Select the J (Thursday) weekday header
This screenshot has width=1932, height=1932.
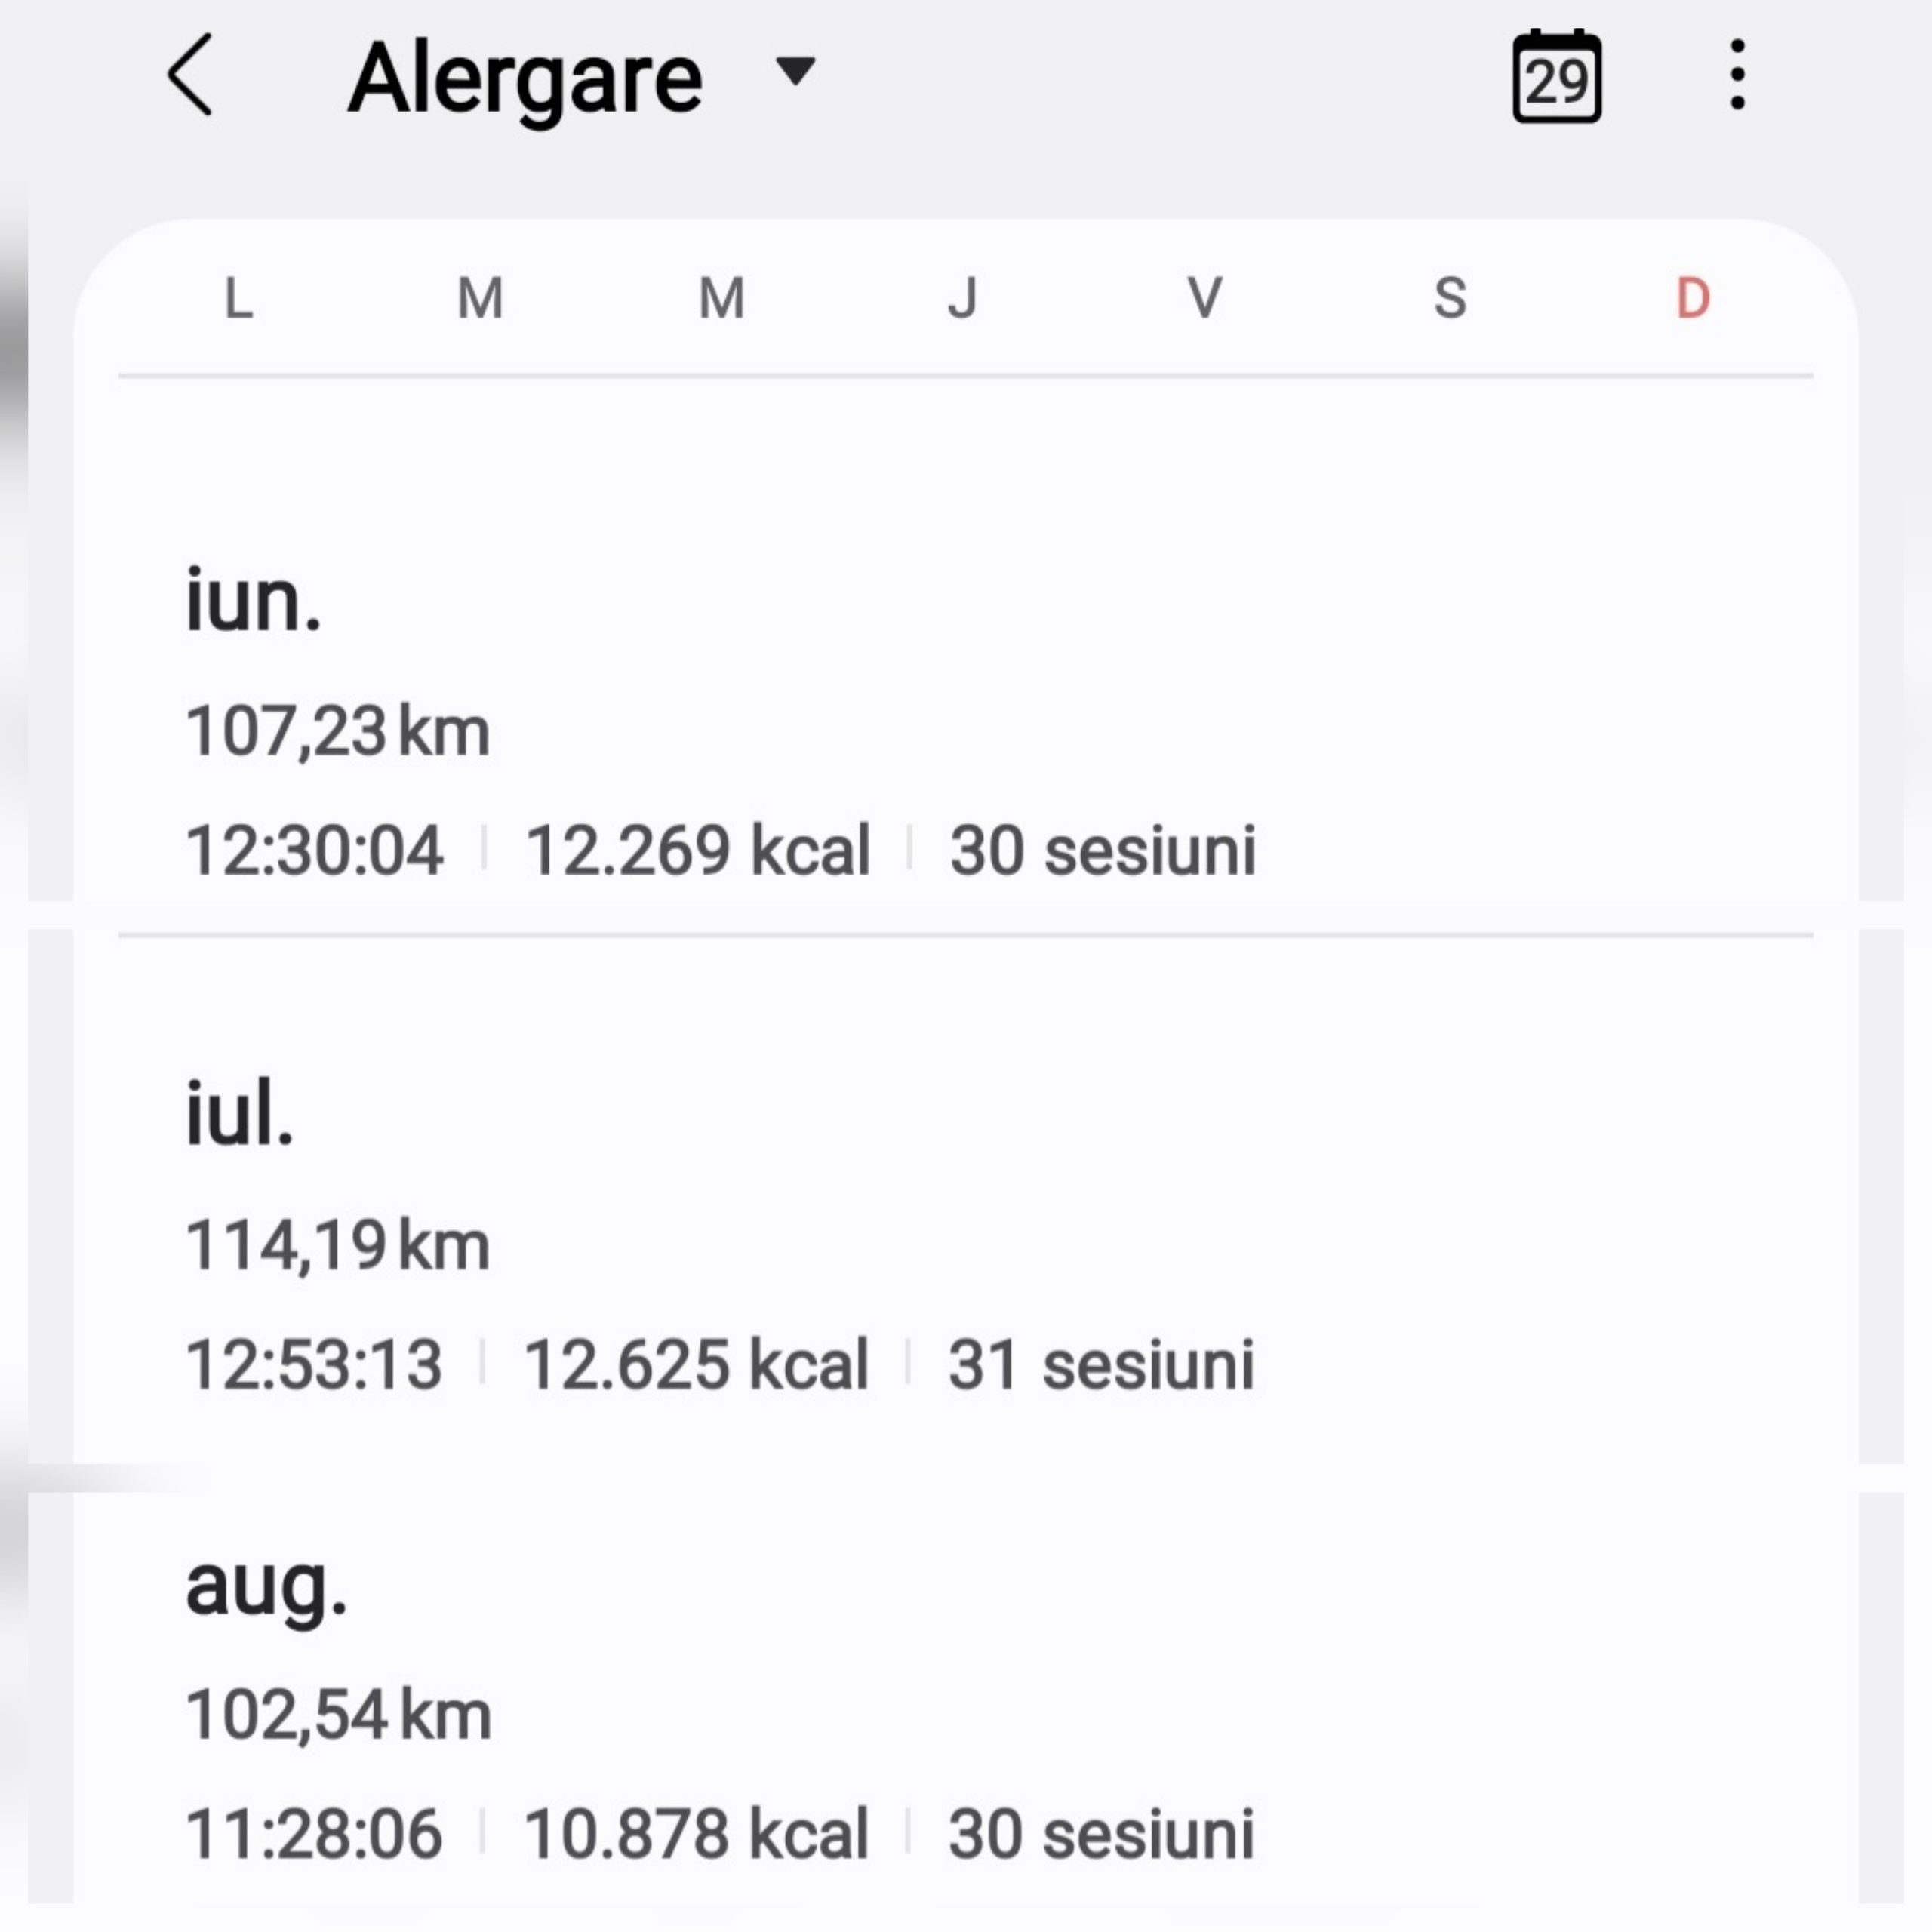click(962, 298)
